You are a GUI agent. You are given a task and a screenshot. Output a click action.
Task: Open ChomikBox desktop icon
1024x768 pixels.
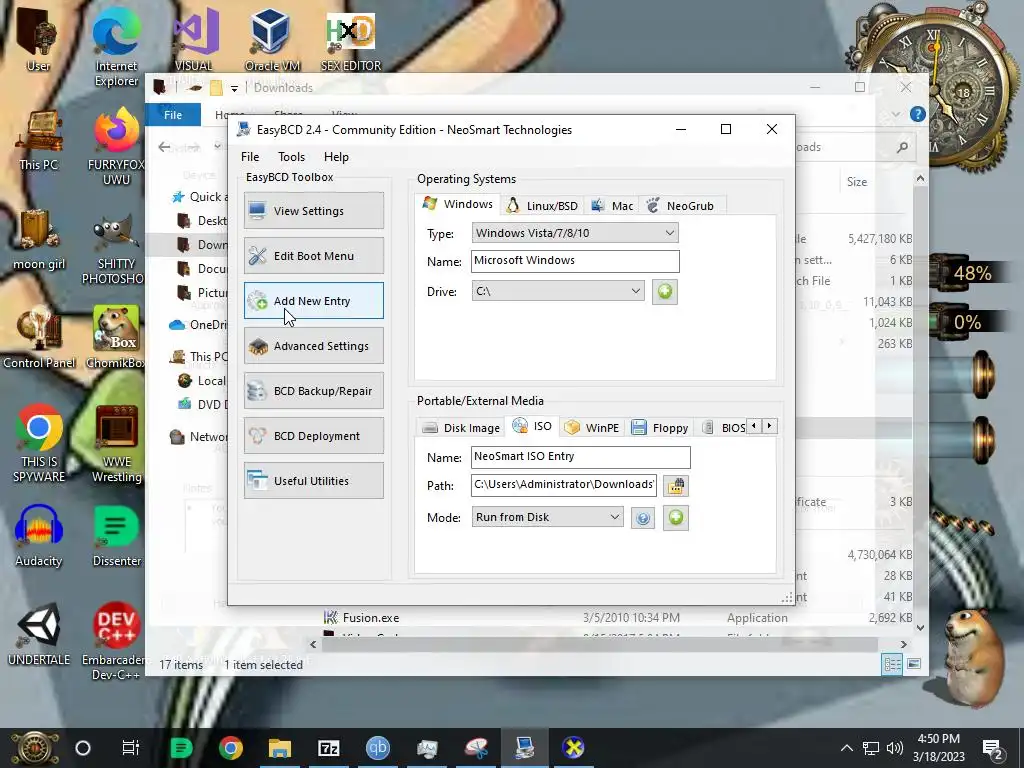click(x=116, y=337)
